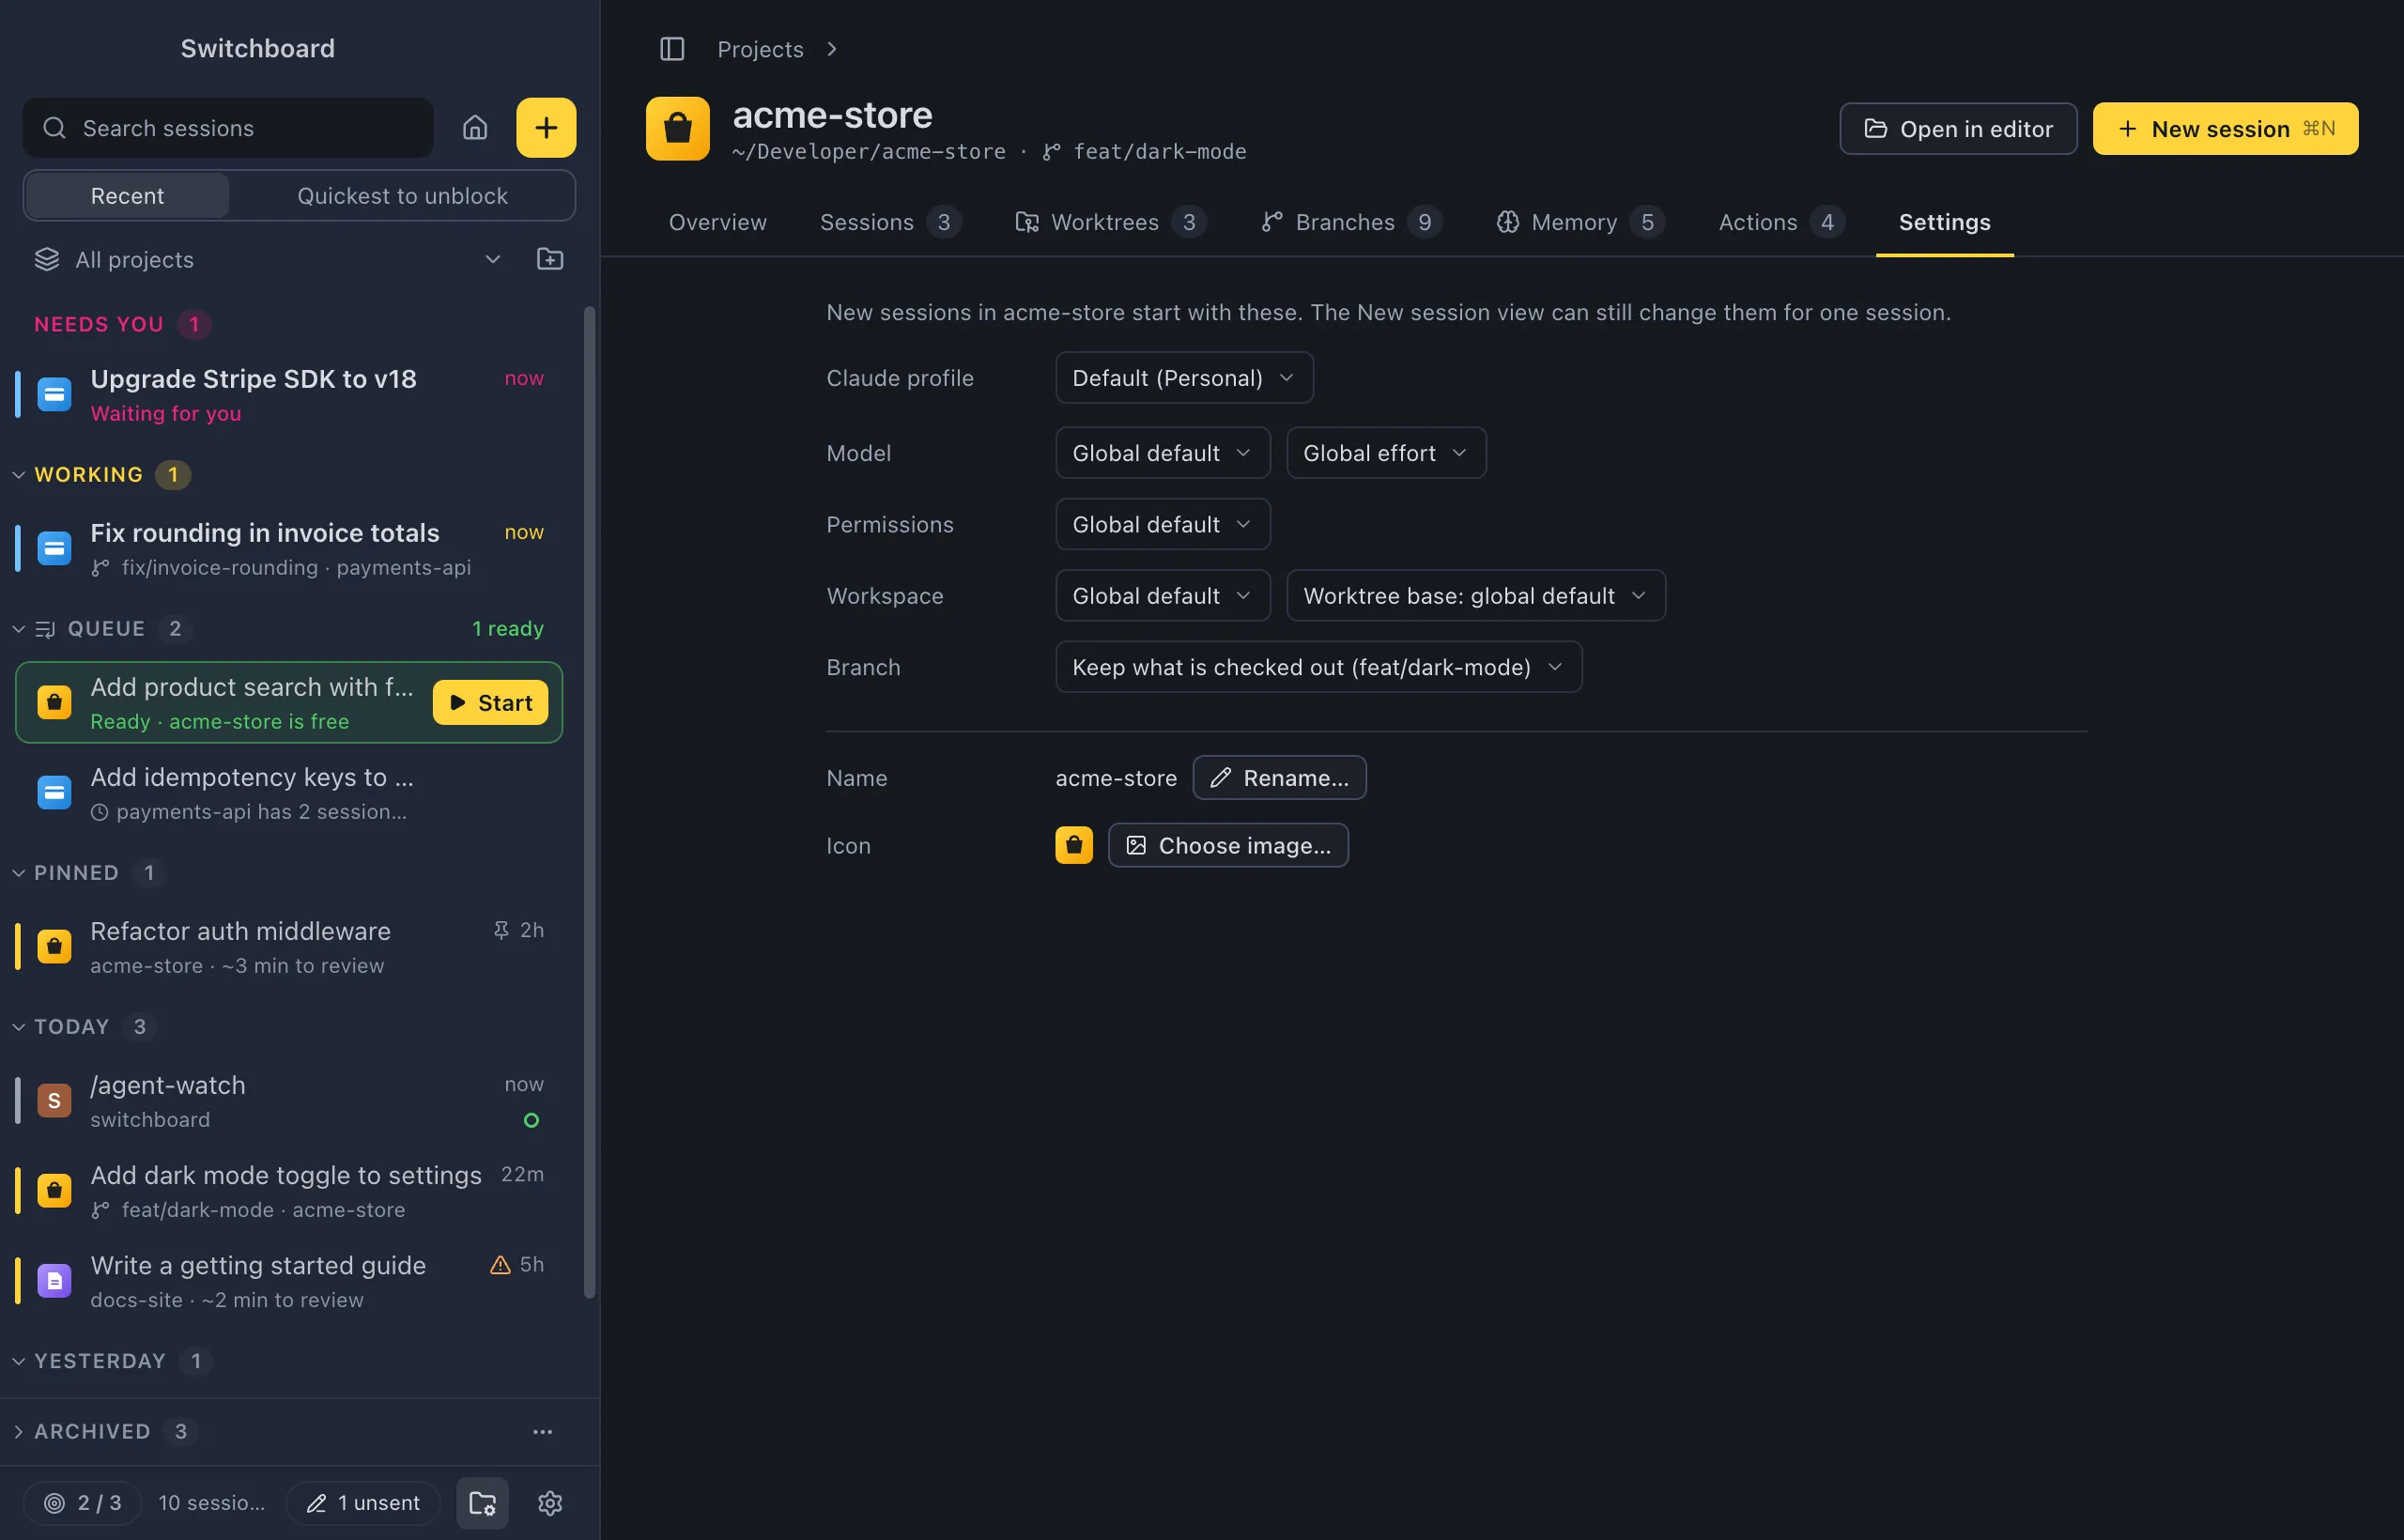Open the archived section three-dots menu

542,1432
